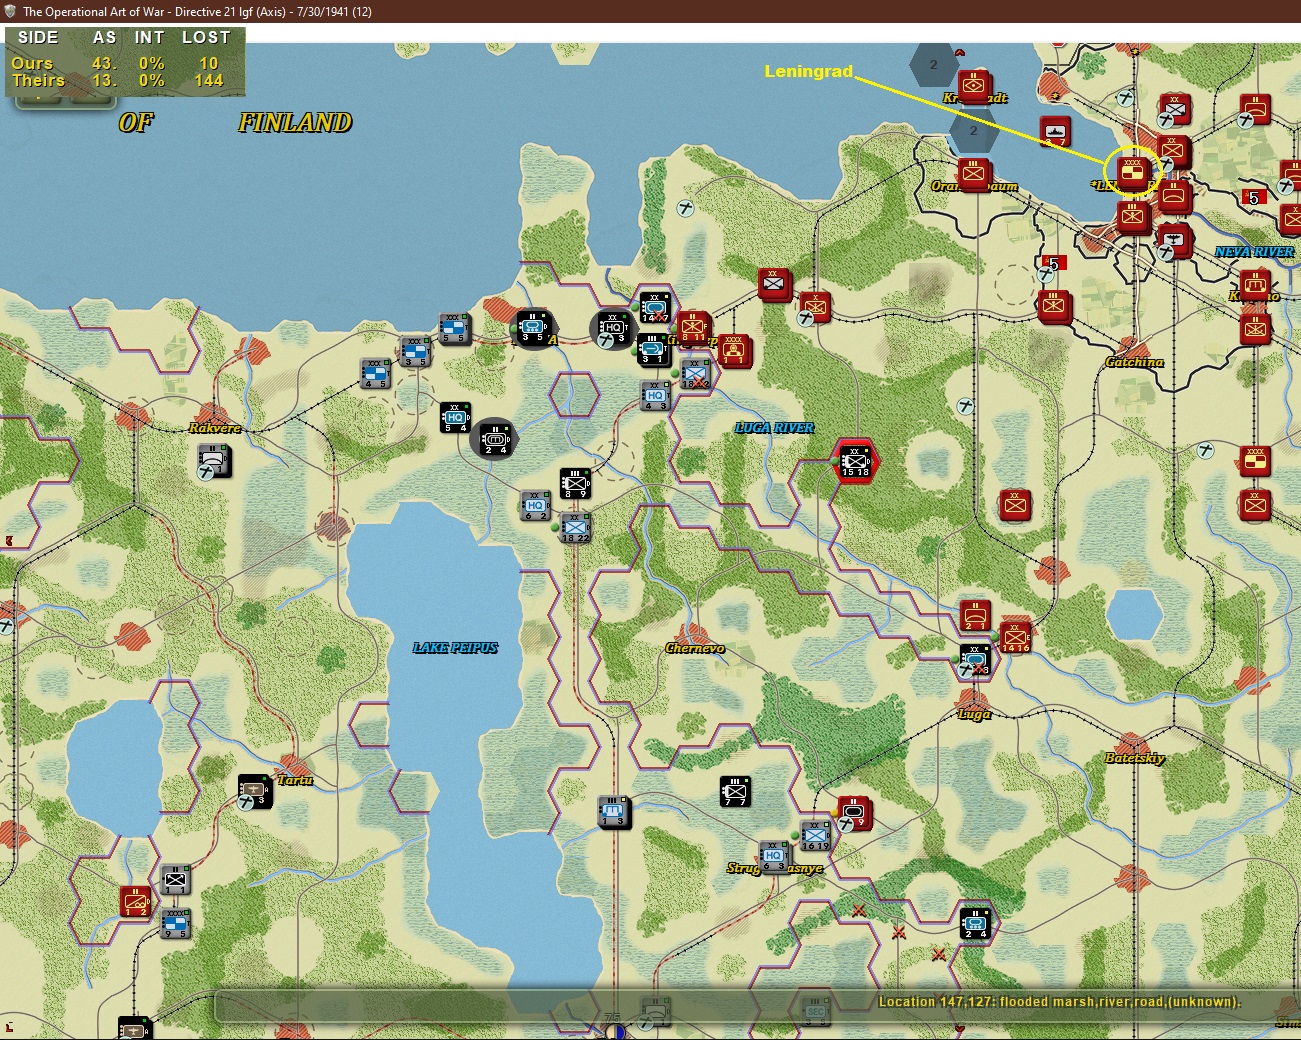Viewport: 1301px width, 1040px height.
Task: Select the German infantry division 18-22
Action: tap(575, 528)
